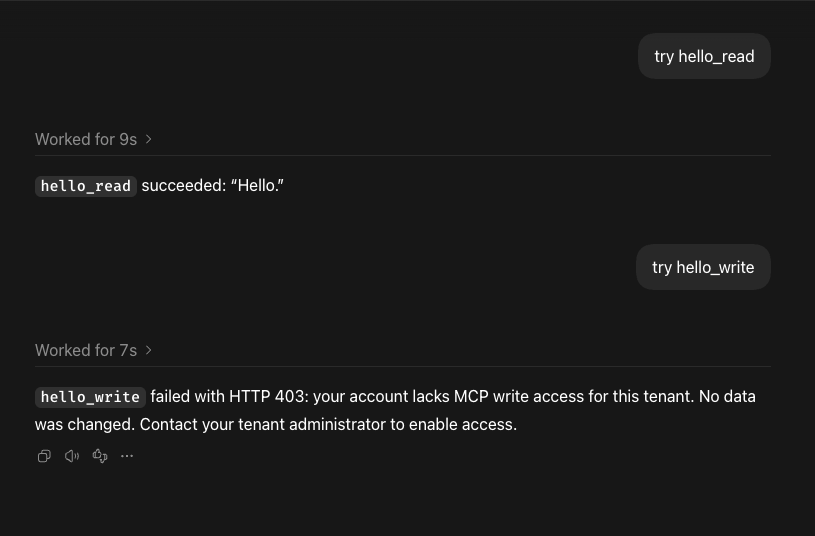The width and height of the screenshot is (815, 536).
Task: Click the hello_write inline code chip
Action: 90,397
